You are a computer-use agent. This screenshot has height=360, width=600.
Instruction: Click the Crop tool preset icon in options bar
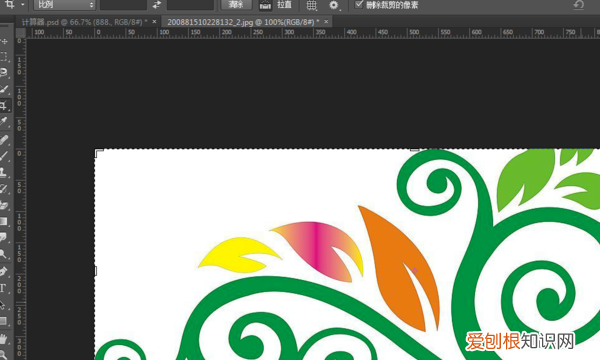(x=10, y=5)
